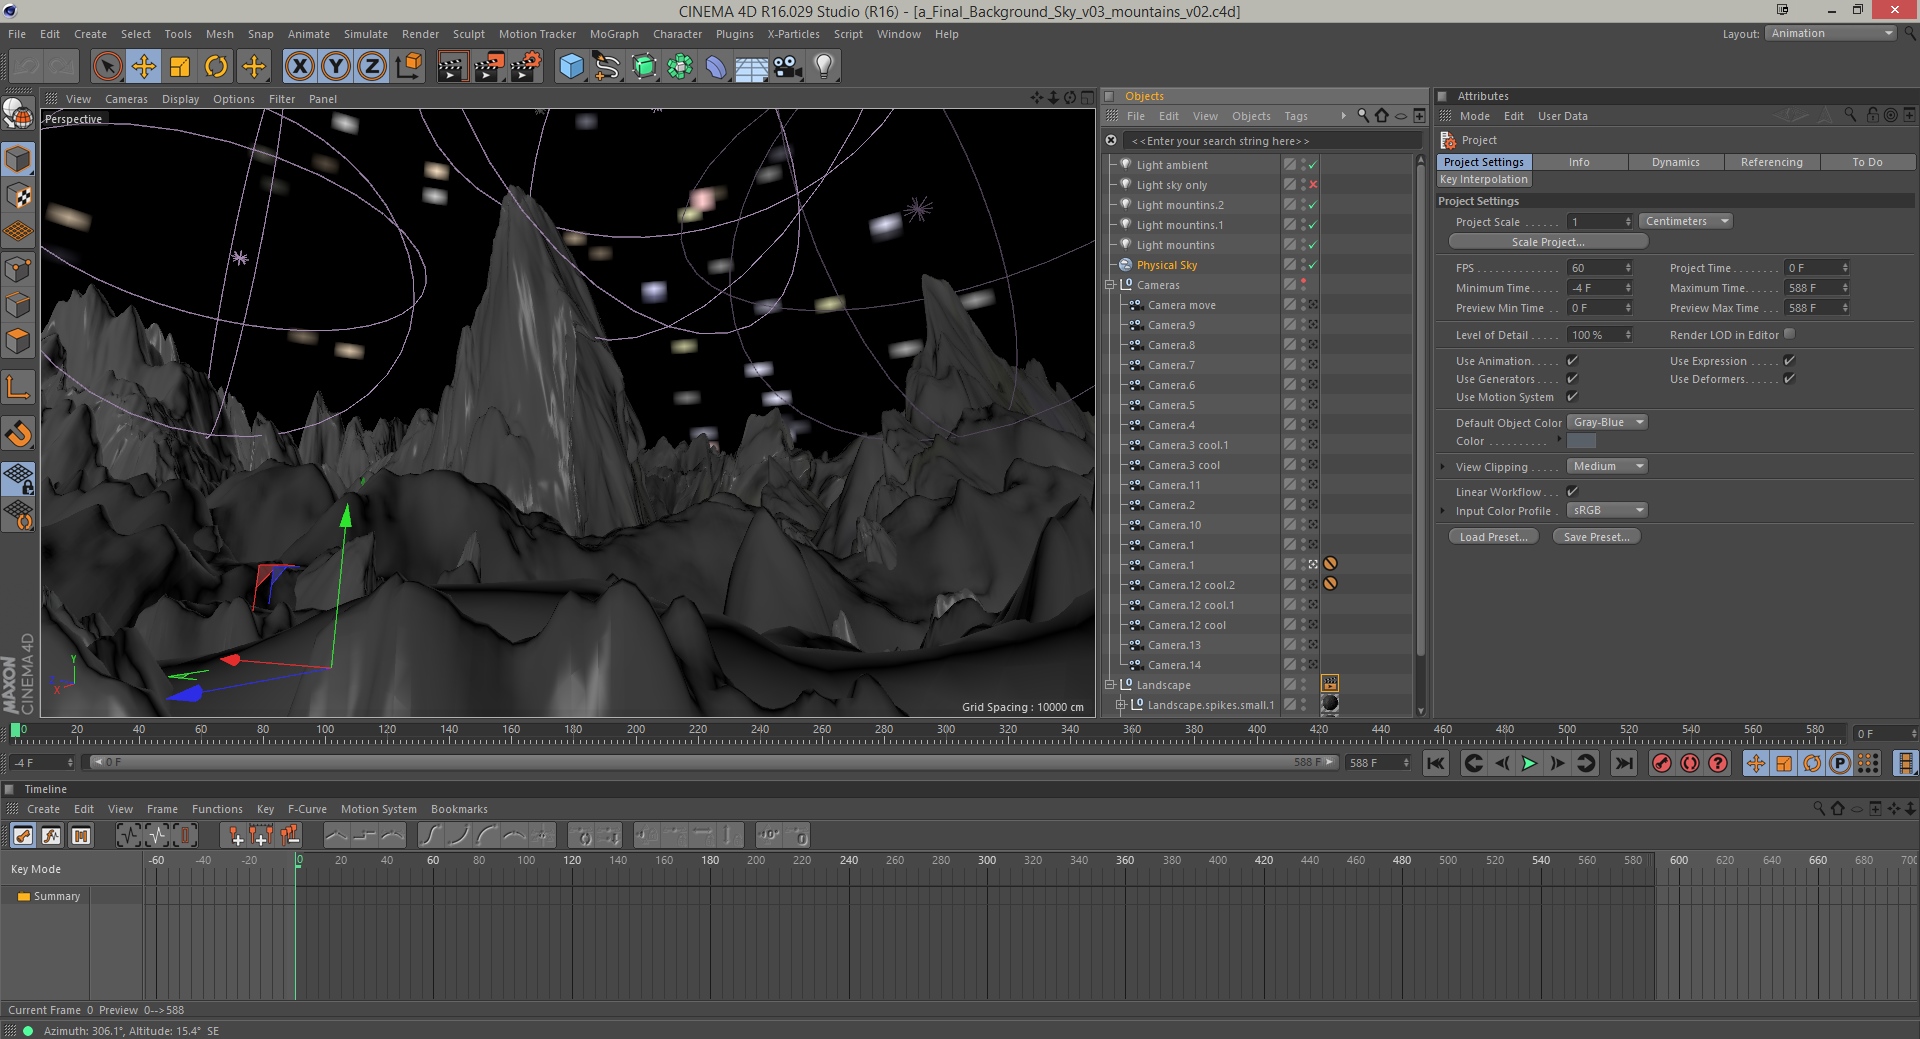Add a camera object from toolbar

[788, 67]
